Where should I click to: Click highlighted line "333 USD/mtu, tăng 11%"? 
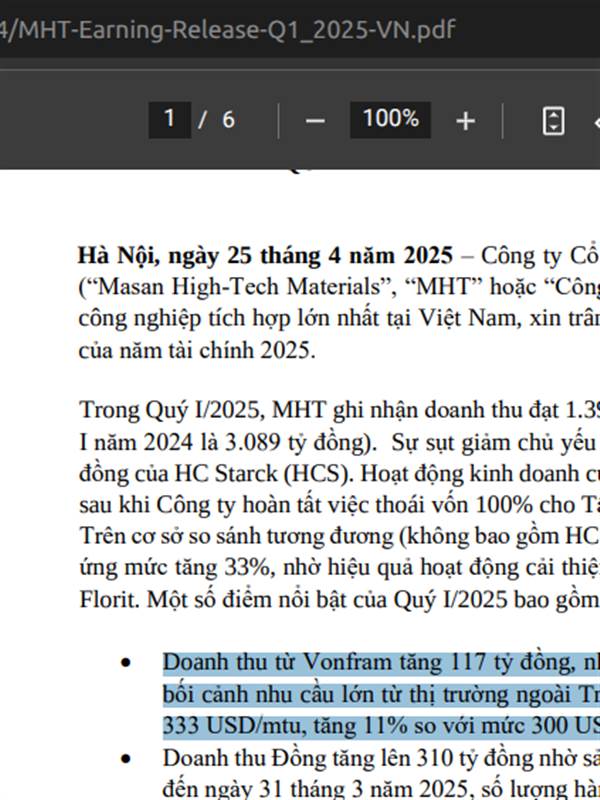(381, 725)
